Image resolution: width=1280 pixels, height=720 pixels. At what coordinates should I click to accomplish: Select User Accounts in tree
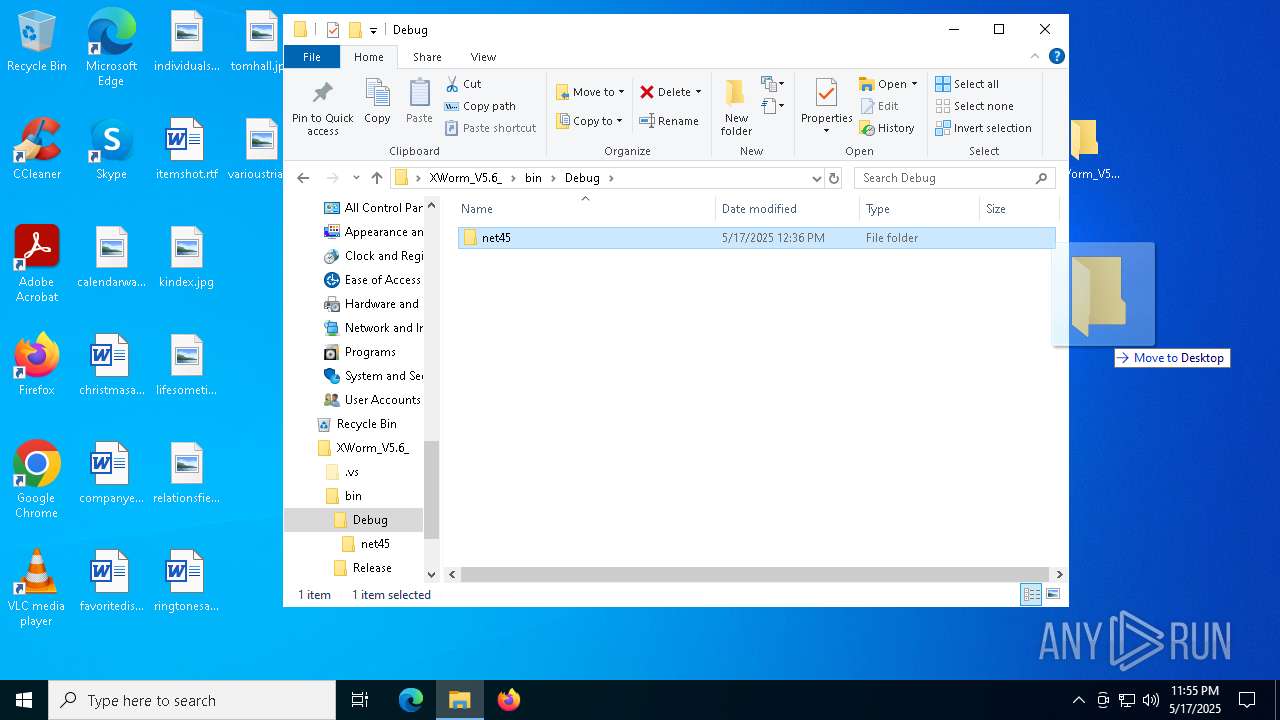click(x=372, y=400)
